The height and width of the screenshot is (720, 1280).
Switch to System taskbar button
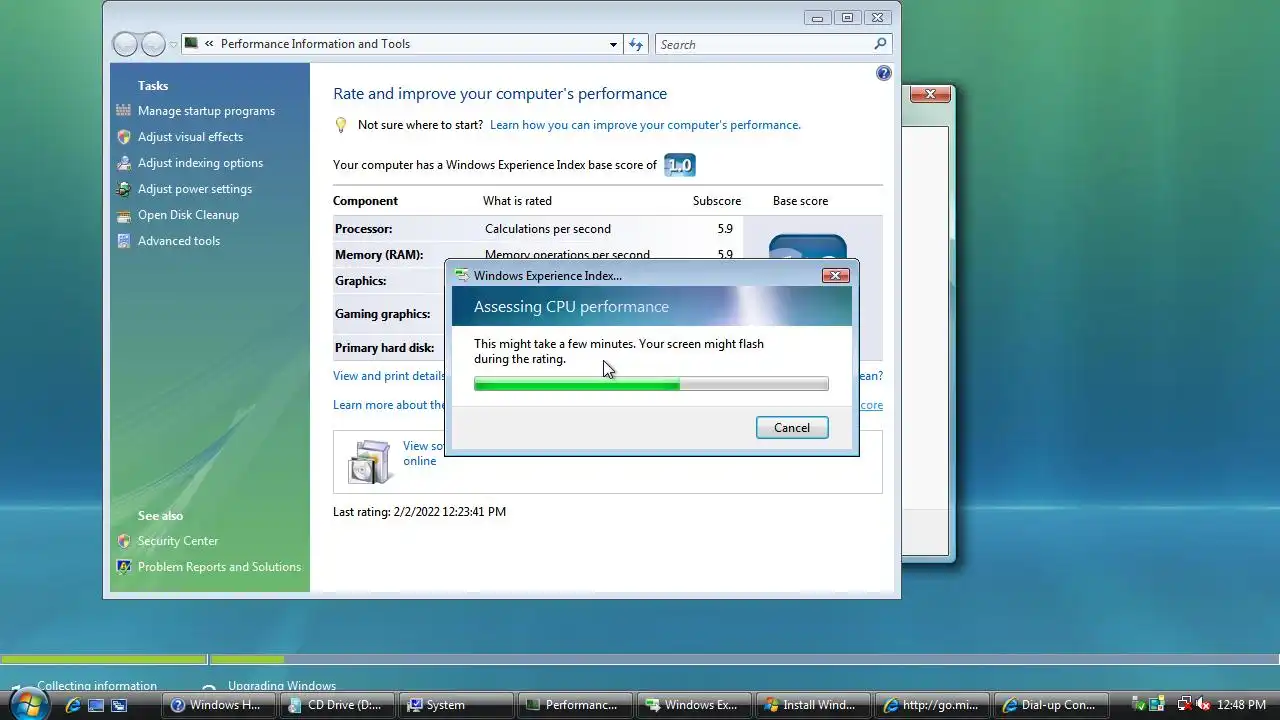click(455, 705)
